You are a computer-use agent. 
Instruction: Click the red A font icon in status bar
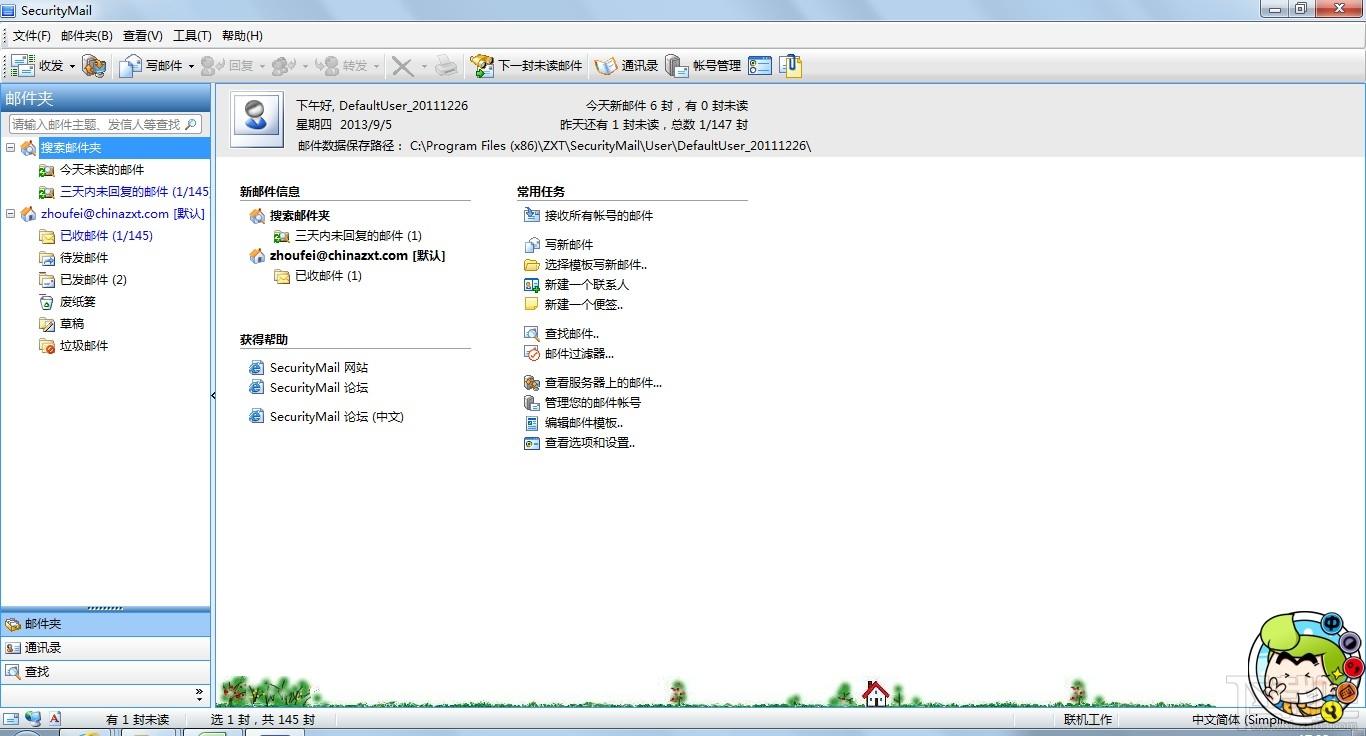[54, 719]
